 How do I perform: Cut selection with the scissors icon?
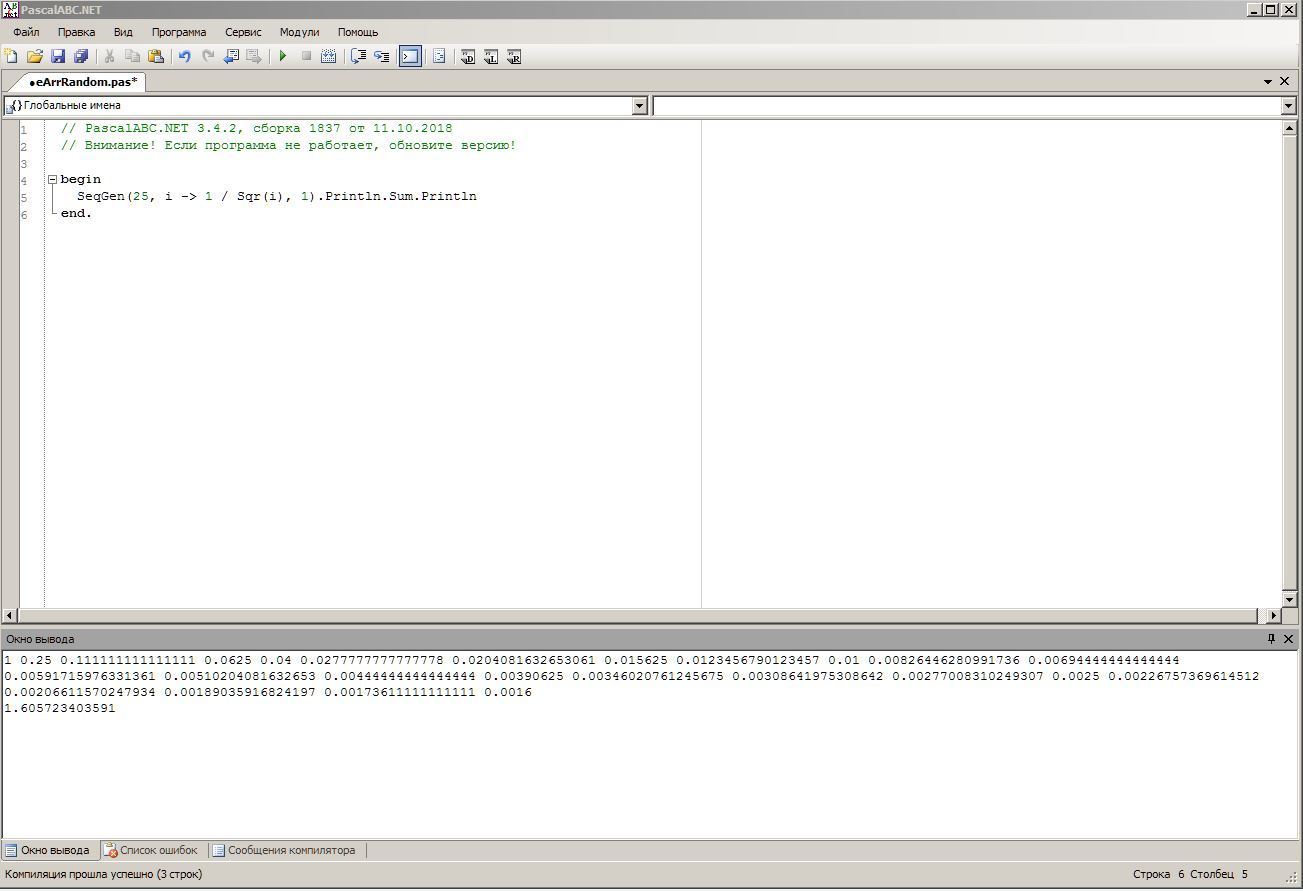(109, 57)
